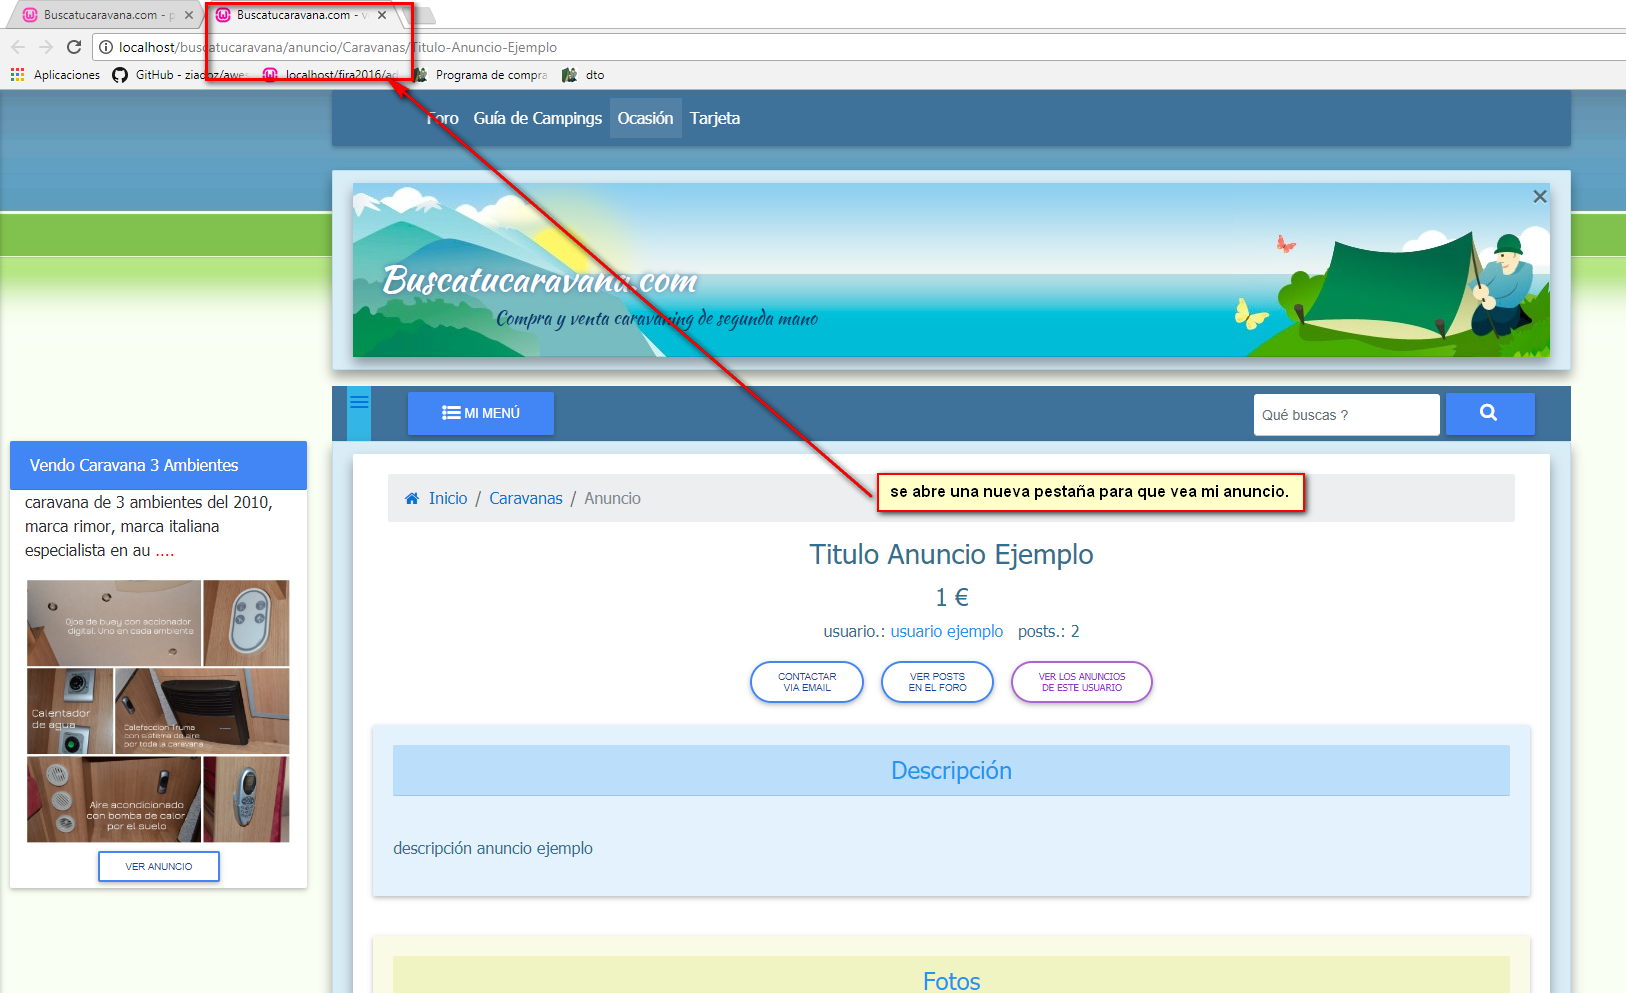Open Aplicaciones apps grid bookmark
The height and width of the screenshot is (993, 1626).
[55, 75]
